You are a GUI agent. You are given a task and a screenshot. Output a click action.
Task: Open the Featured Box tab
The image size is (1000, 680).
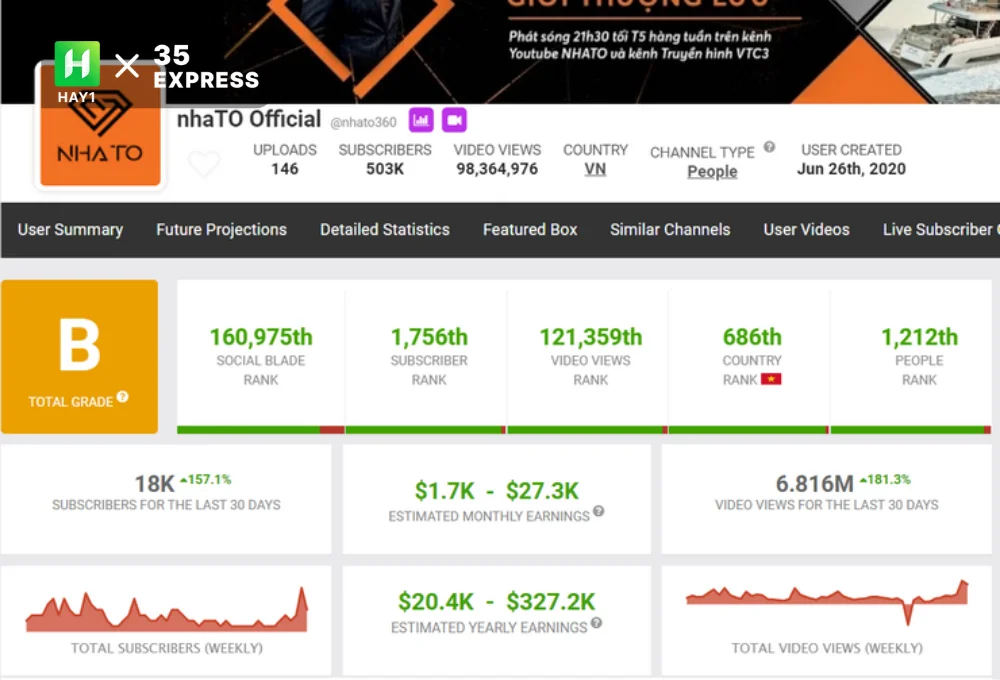click(x=530, y=230)
